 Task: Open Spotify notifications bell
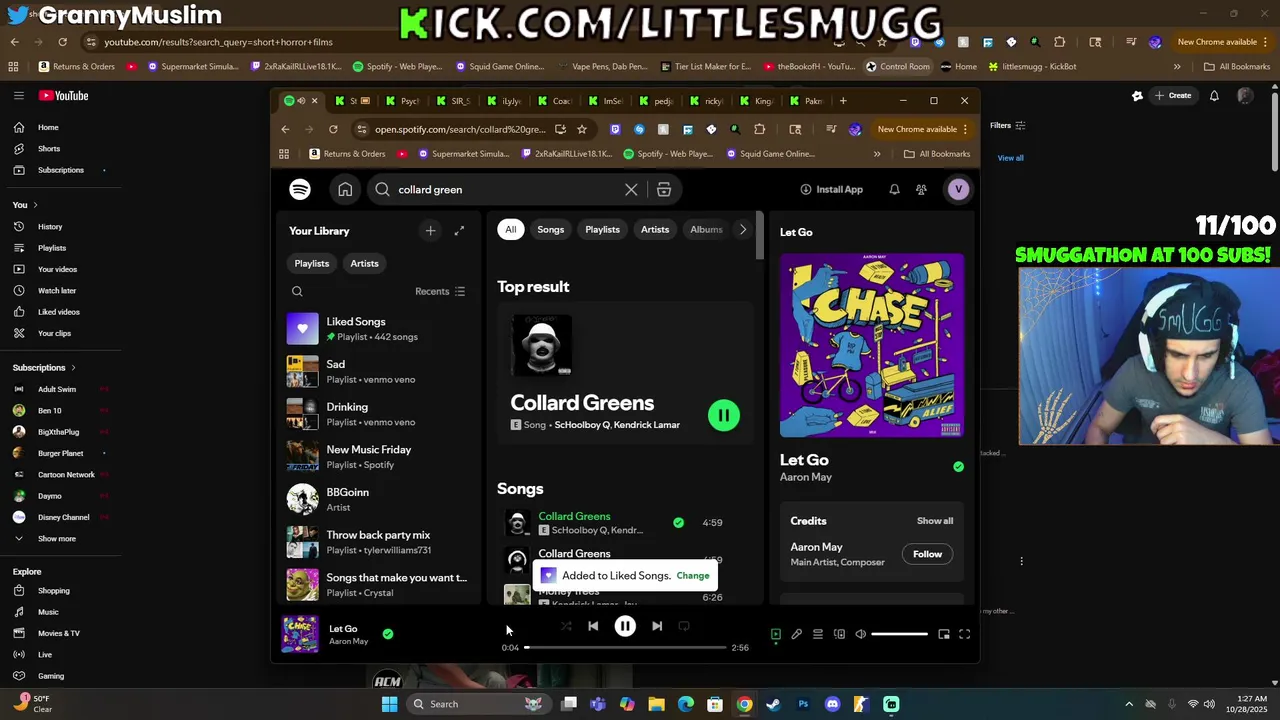[894, 189]
